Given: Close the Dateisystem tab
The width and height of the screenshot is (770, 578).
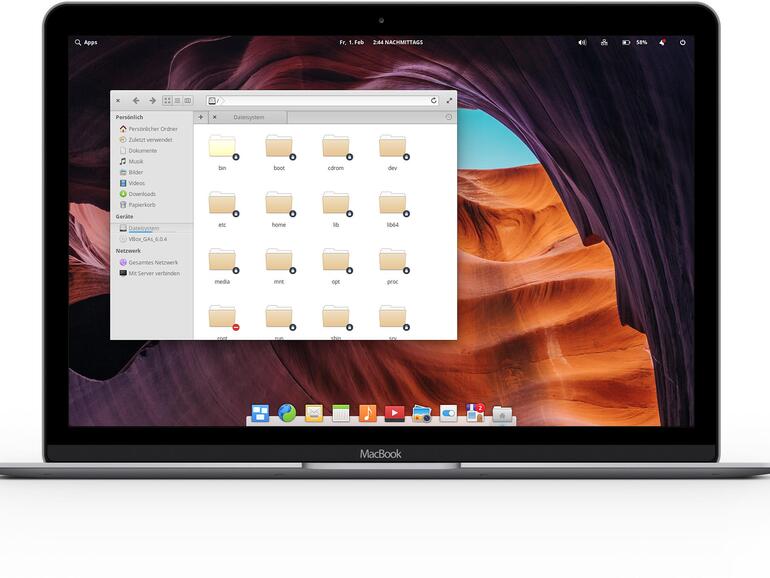Looking at the screenshot, I should tap(215, 117).
